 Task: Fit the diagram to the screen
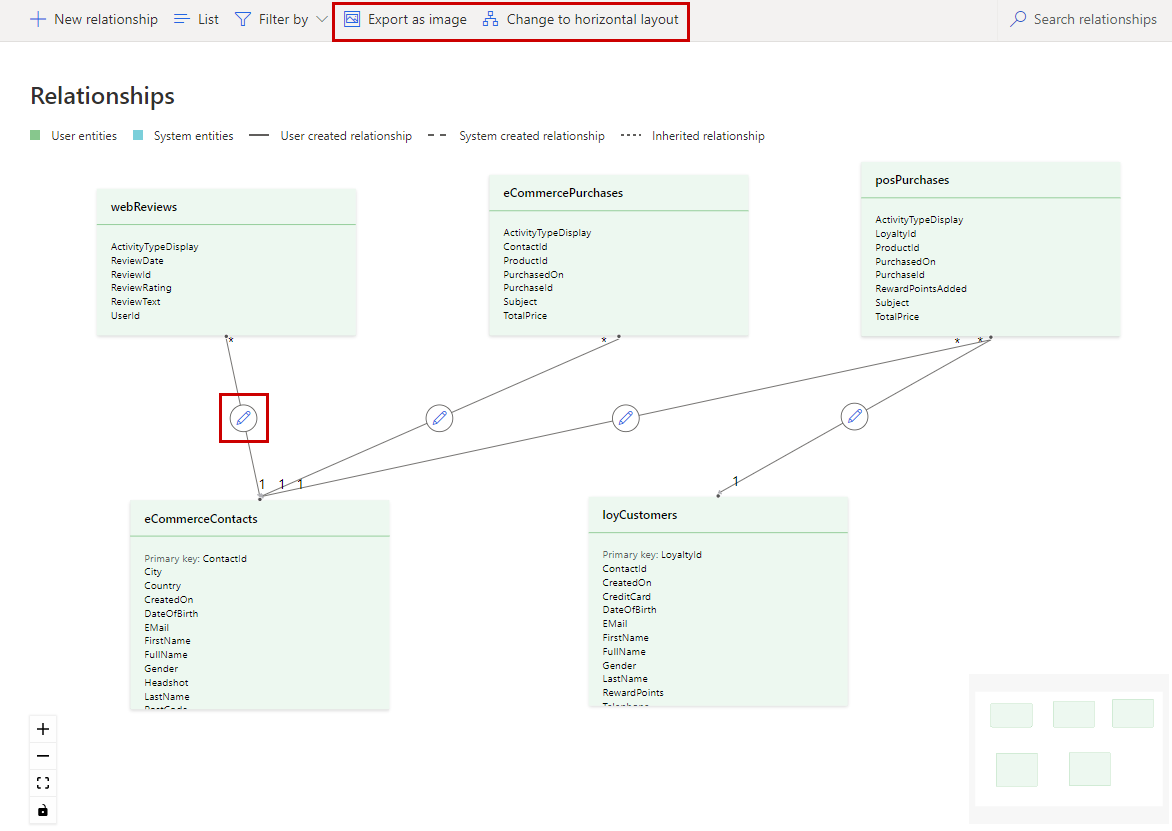pos(42,782)
